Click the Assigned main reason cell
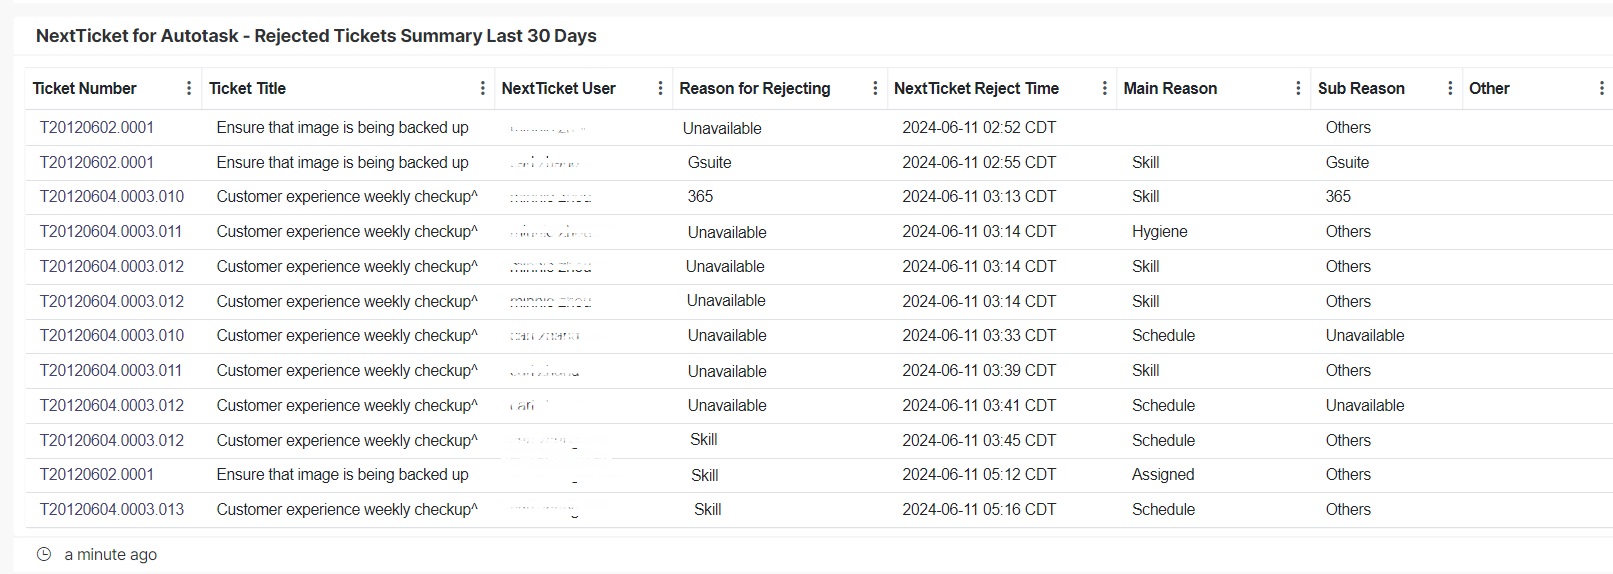The height and width of the screenshot is (574, 1613). point(1163,475)
